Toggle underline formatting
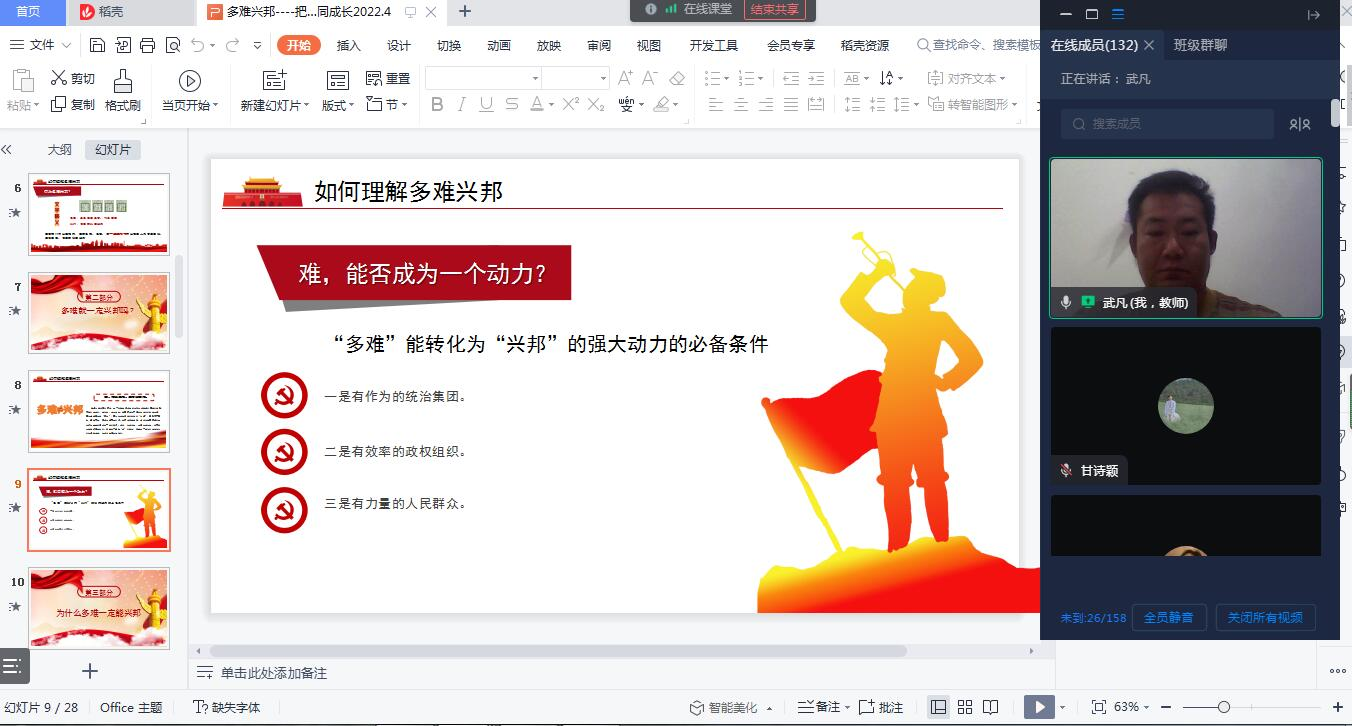Screen dimensions: 1352x726 [486, 104]
